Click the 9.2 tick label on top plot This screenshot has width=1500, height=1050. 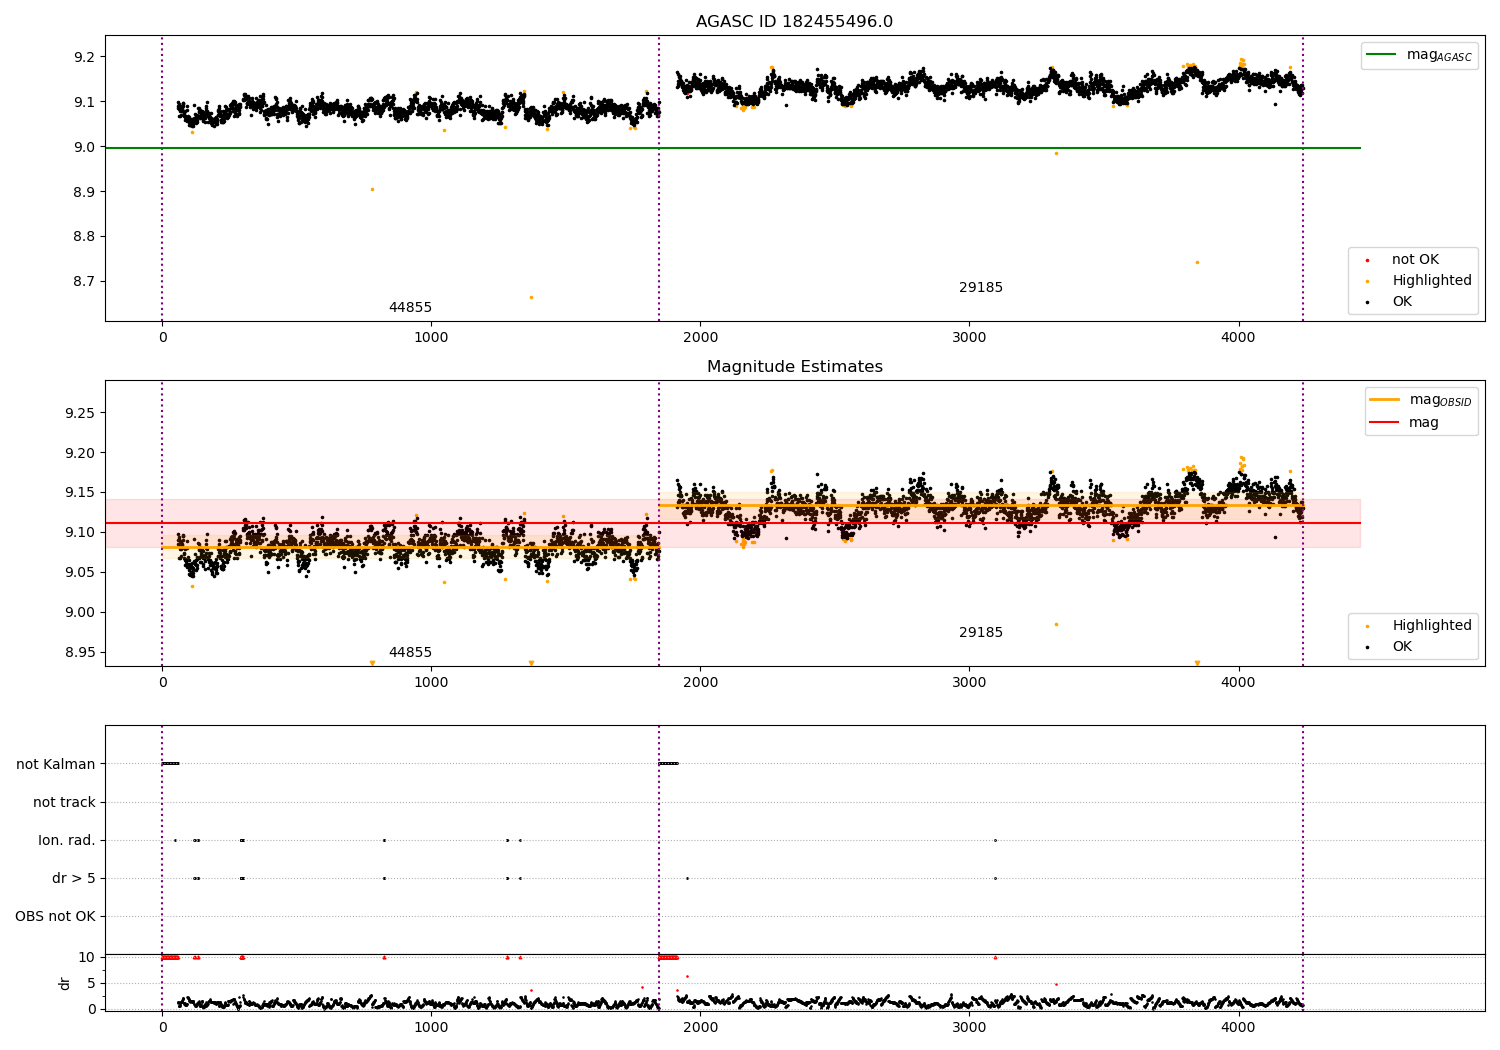[84, 57]
